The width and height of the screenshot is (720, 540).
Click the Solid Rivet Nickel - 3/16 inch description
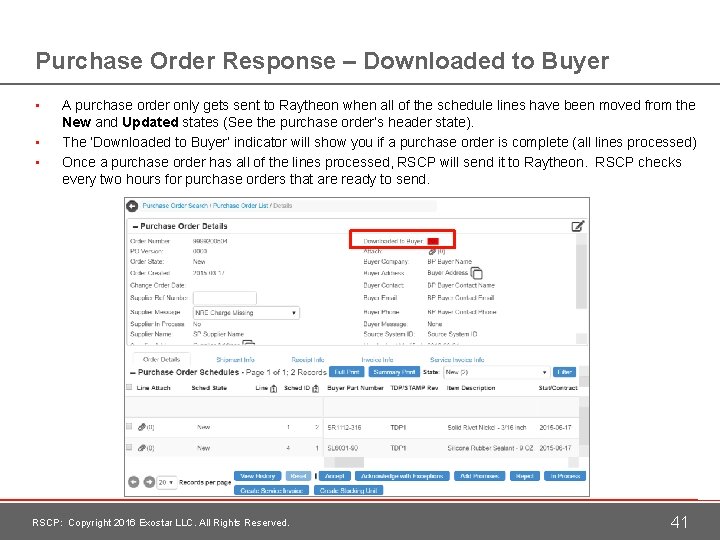tap(487, 428)
